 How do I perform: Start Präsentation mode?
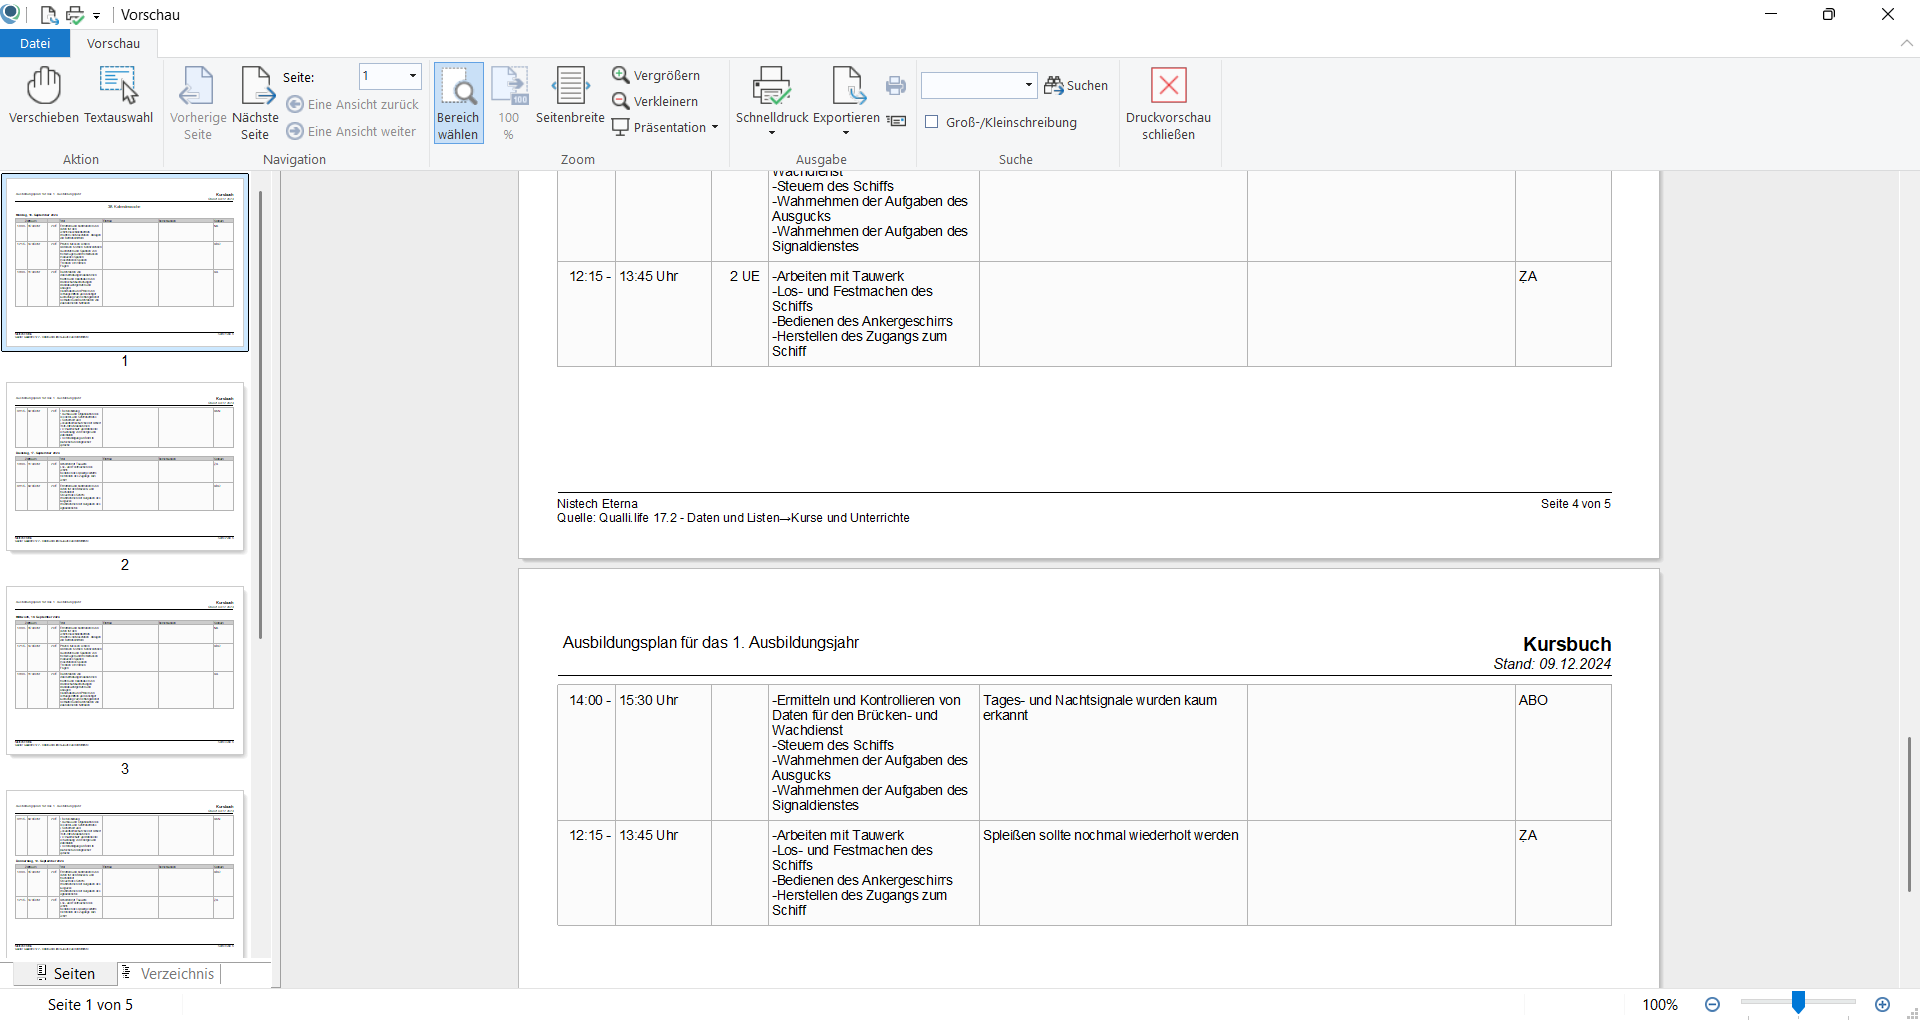659,128
